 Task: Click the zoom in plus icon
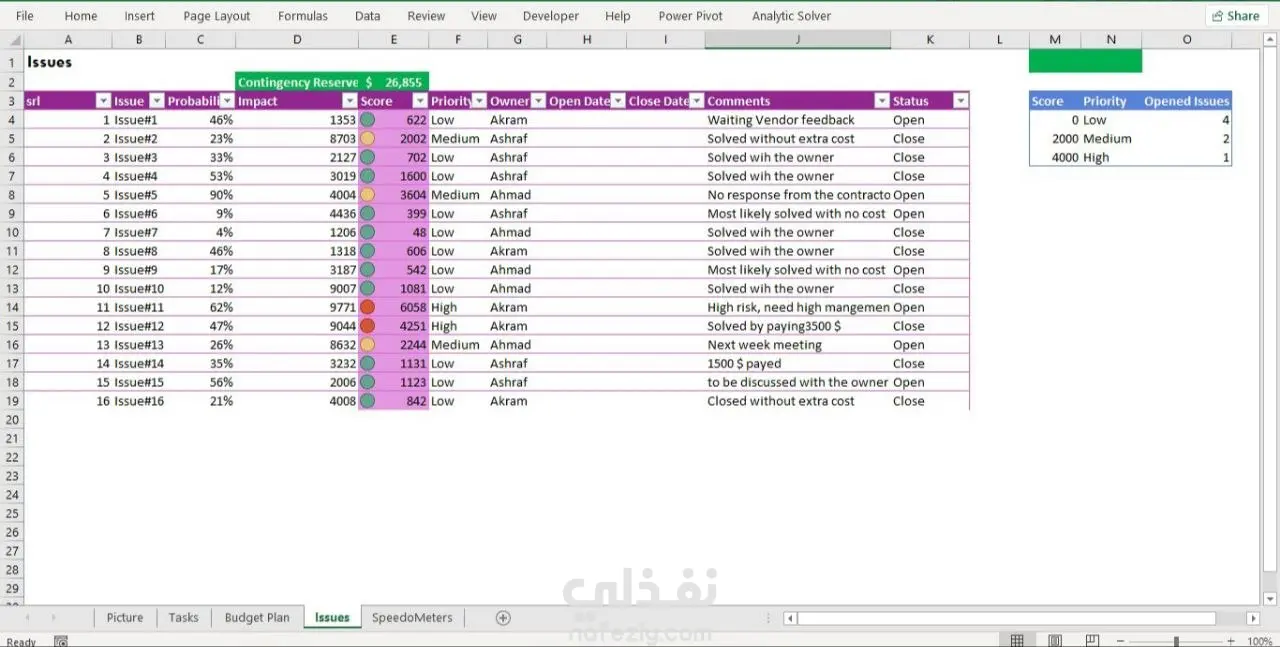(x=1232, y=641)
